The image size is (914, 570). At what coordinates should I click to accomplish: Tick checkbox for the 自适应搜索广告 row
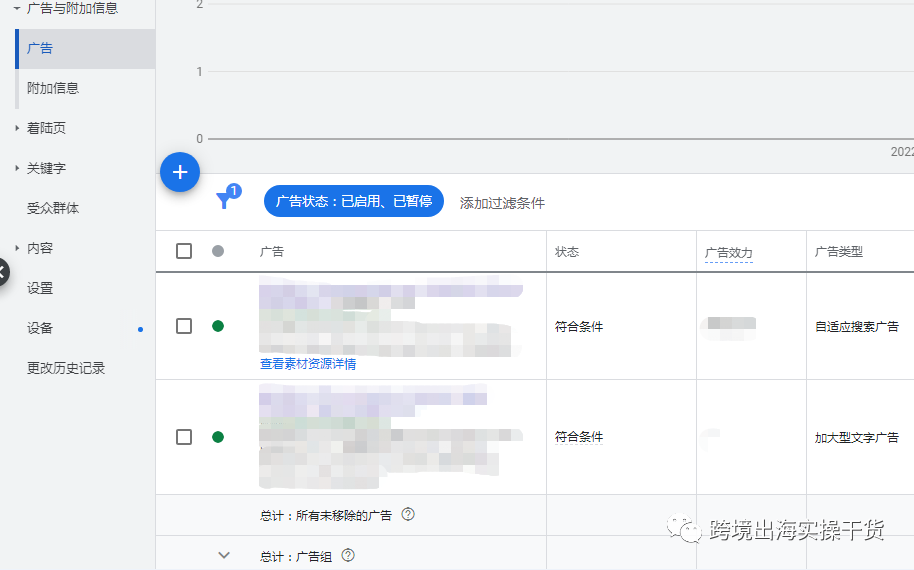pyautogui.click(x=184, y=326)
